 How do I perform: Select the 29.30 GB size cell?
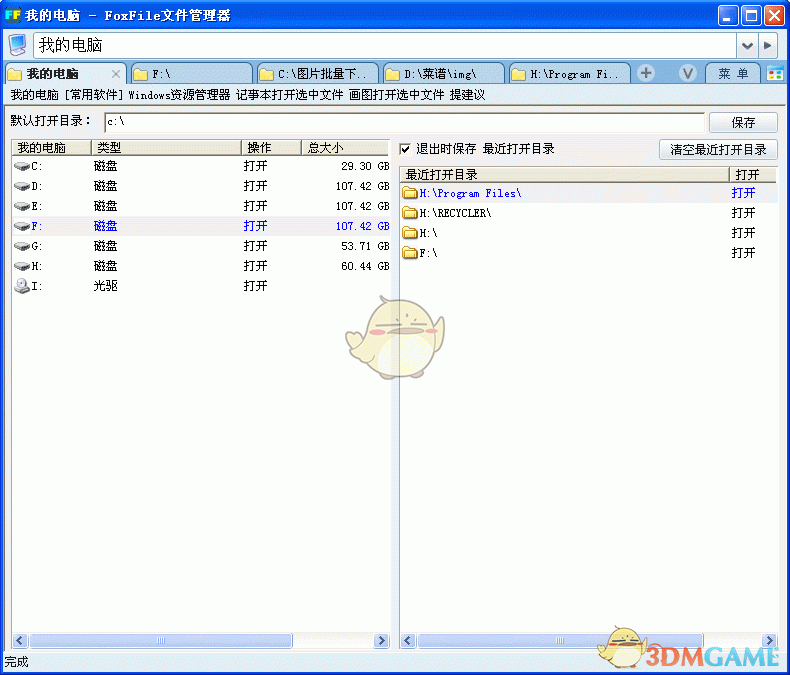tap(365, 166)
